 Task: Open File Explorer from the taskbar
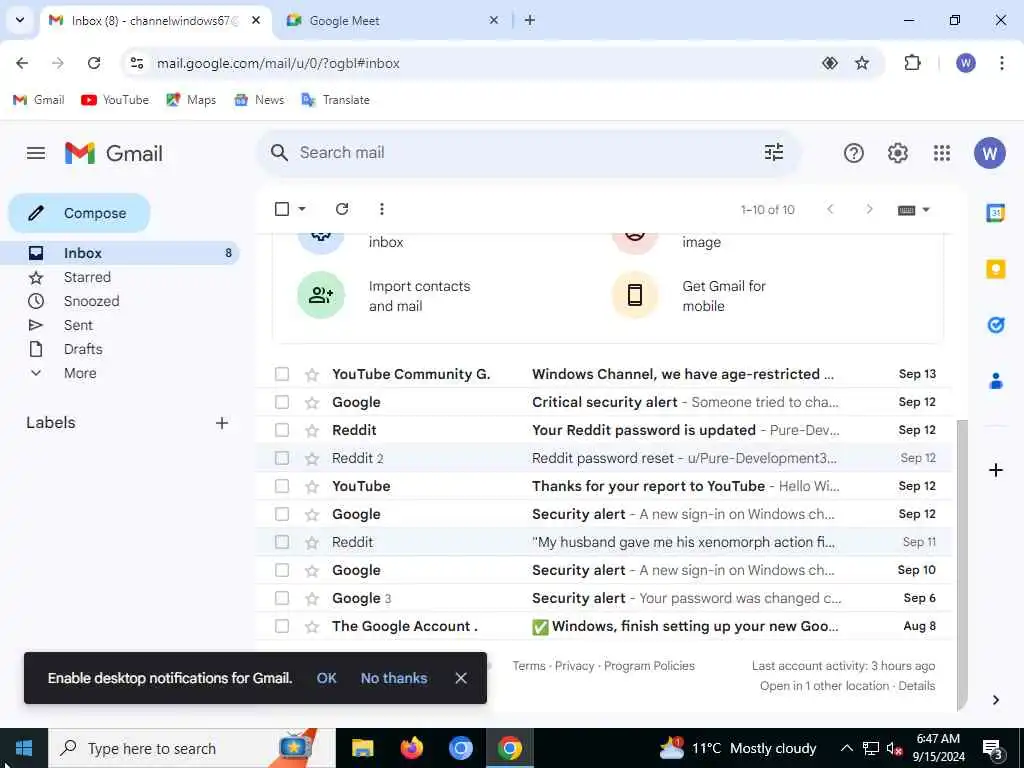coord(362,748)
